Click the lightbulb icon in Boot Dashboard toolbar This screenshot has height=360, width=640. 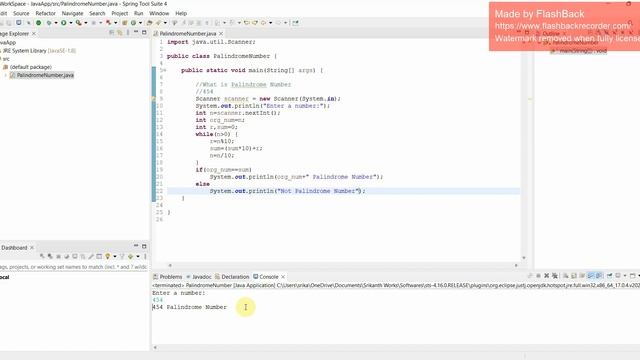click(107, 256)
